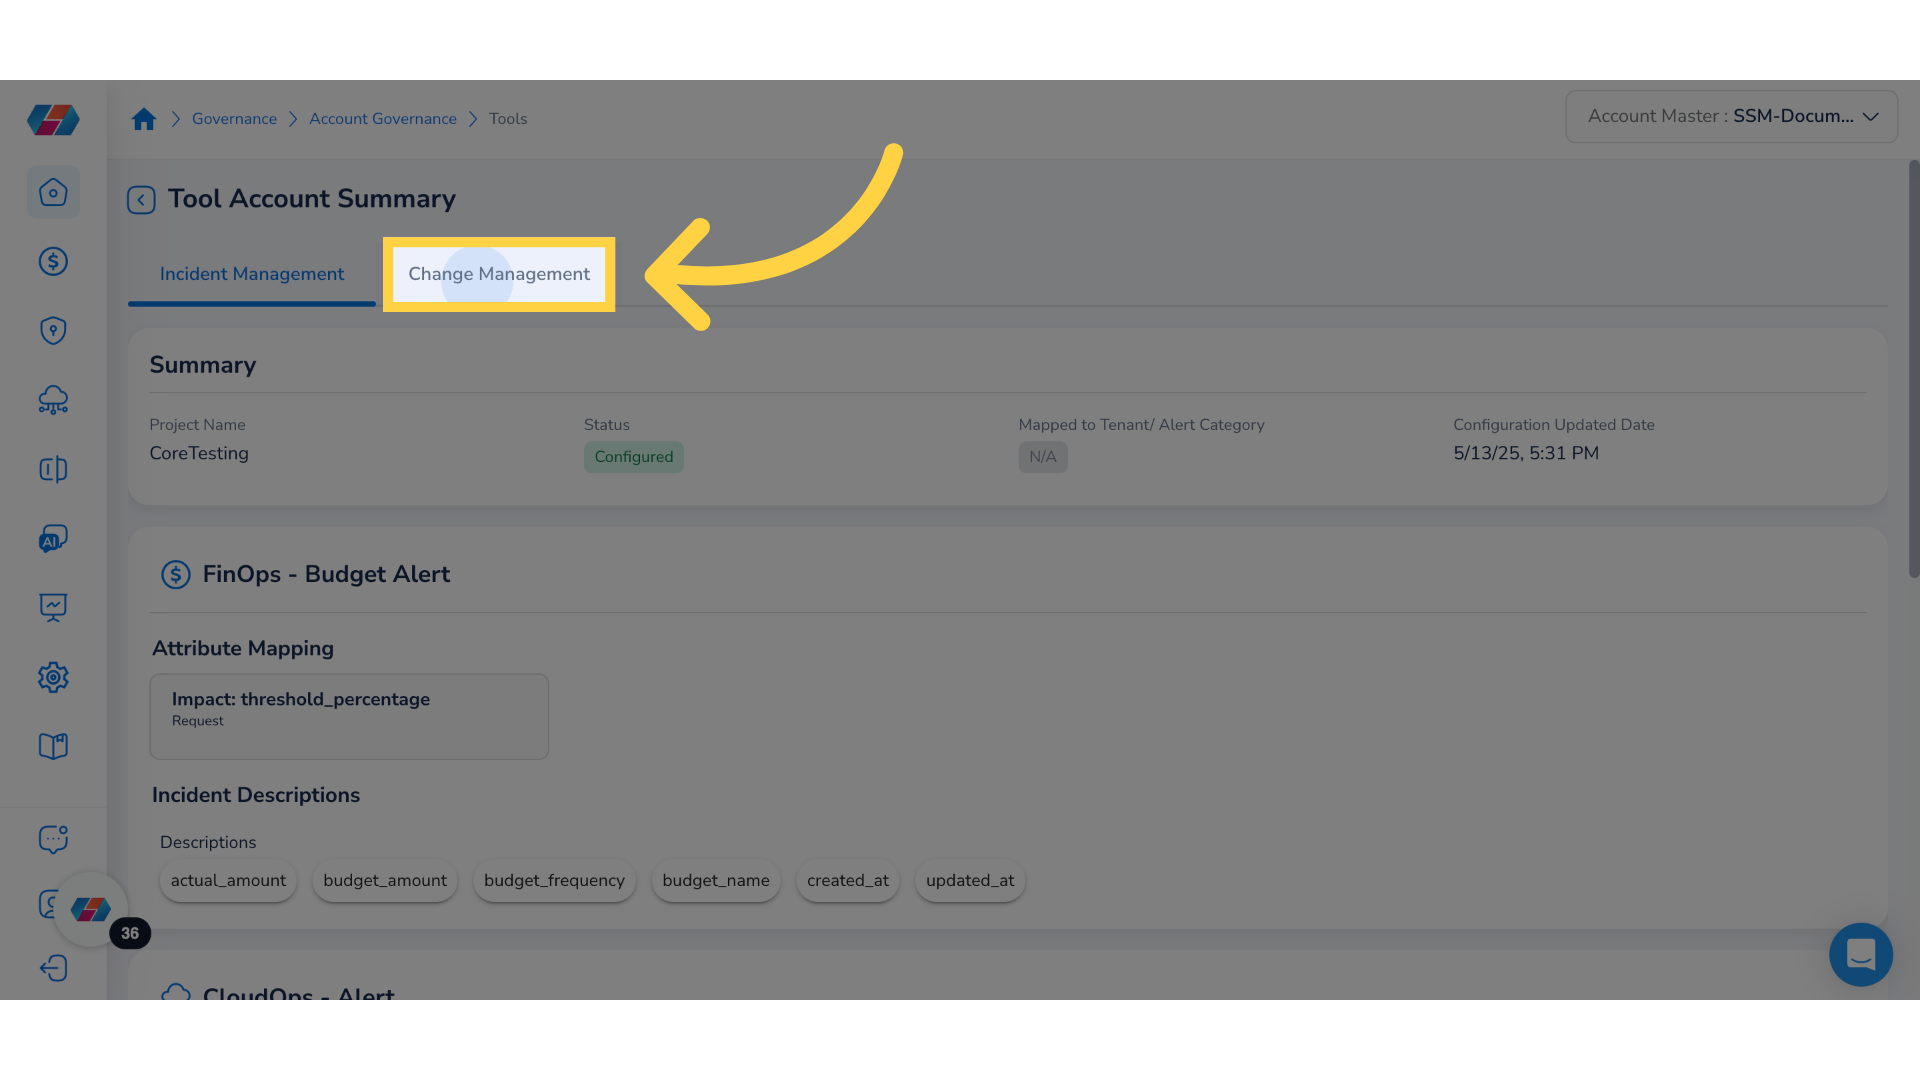Viewport: 1920px width, 1080px height.
Task: Click the FinOps Budget Alert dollar icon
Action: tap(176, 574)
